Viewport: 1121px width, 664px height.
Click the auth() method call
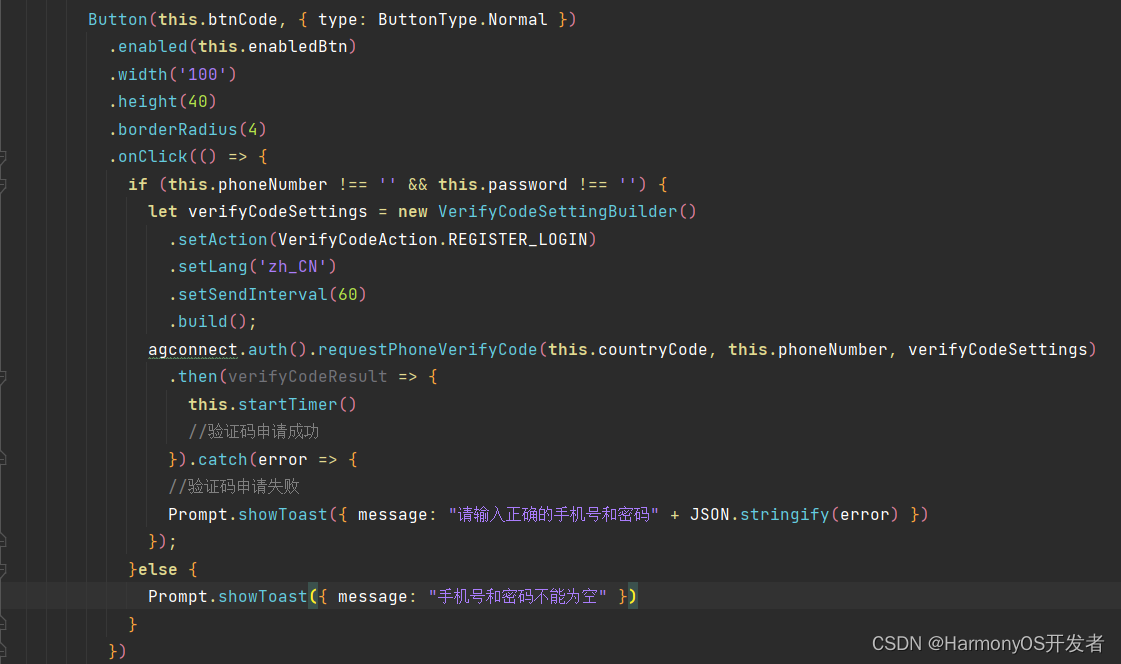pyautogui.click(x=277, y=350)
